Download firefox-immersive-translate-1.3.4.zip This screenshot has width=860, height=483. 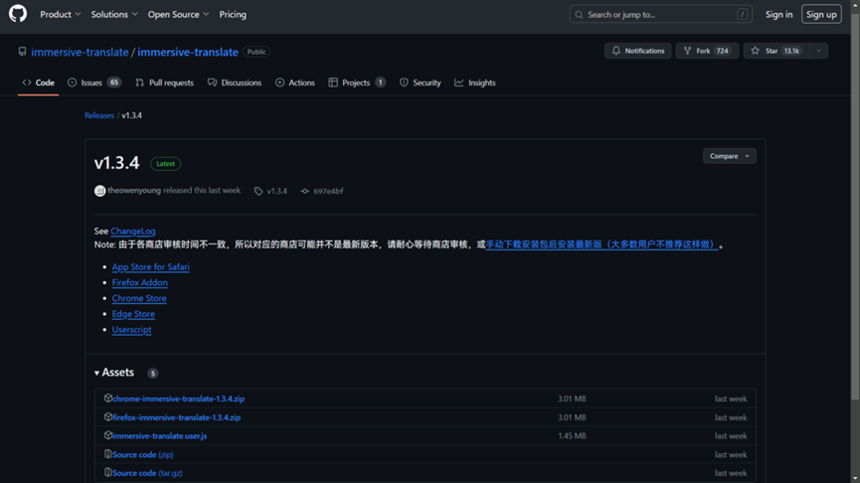coord(177,418)
